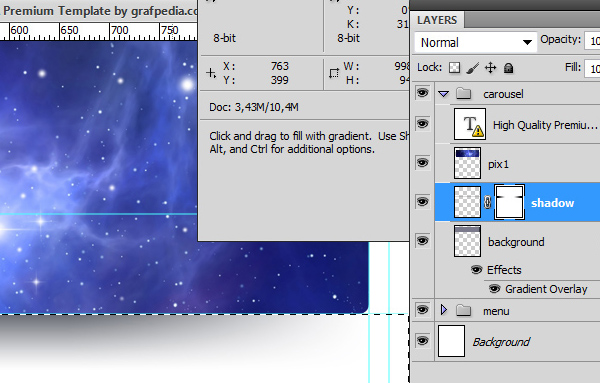This screenshot has width=600, height=383.
Task: Toggle Gradient Overlay effect visibility
Action: [x=495, y=288]
